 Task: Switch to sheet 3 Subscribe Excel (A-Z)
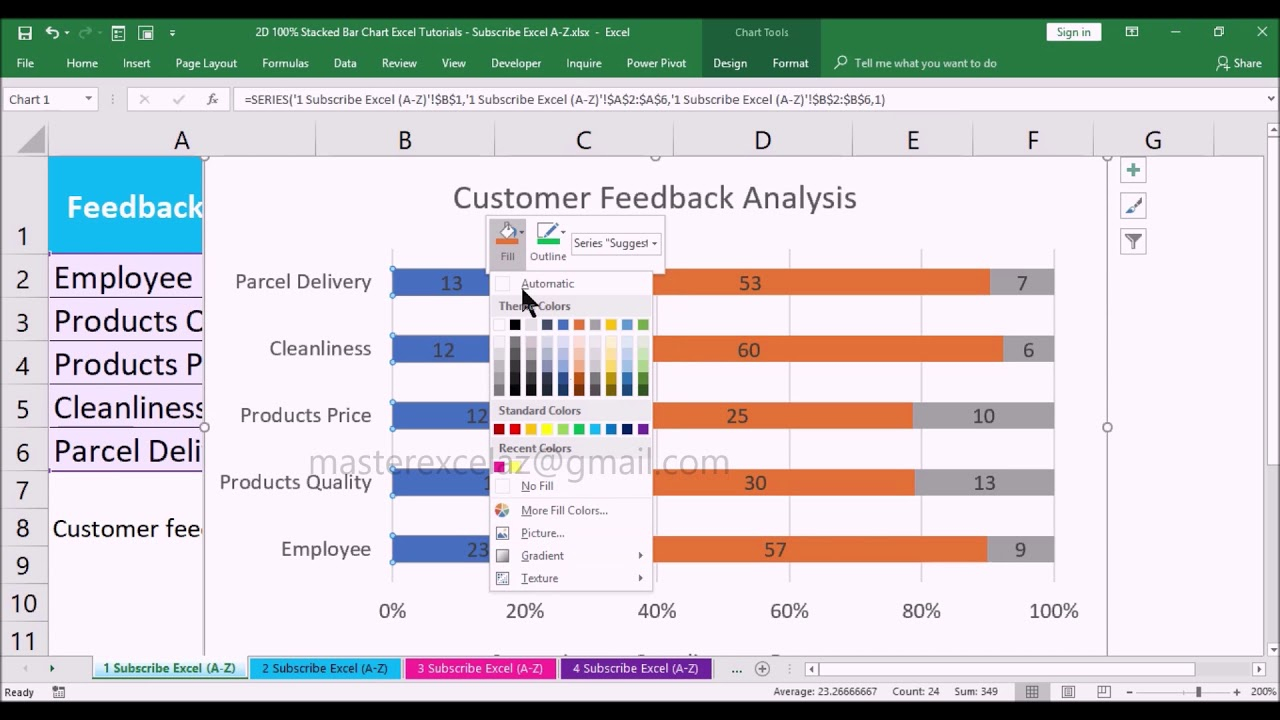480,668
